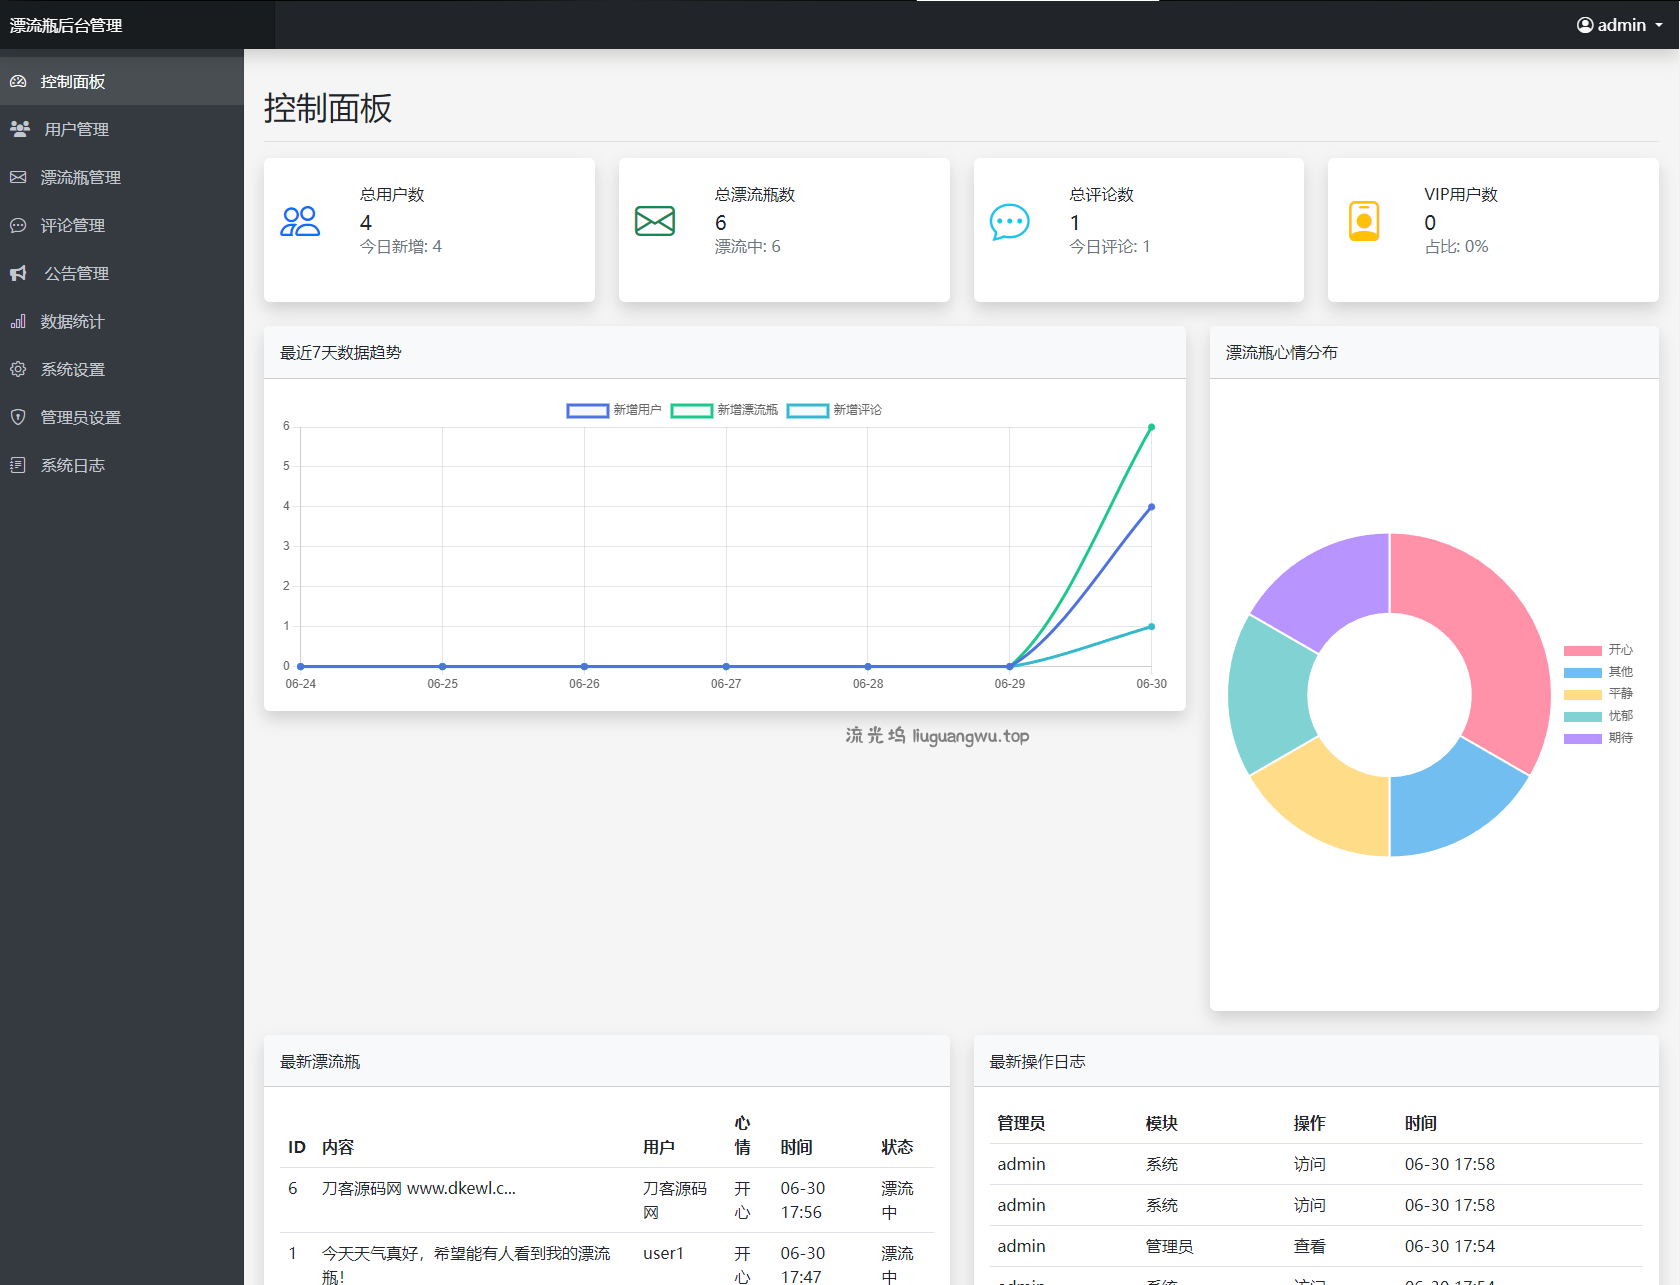
Task: Click the dashboard gauge icon in sidebar
Action: point(18,82)
